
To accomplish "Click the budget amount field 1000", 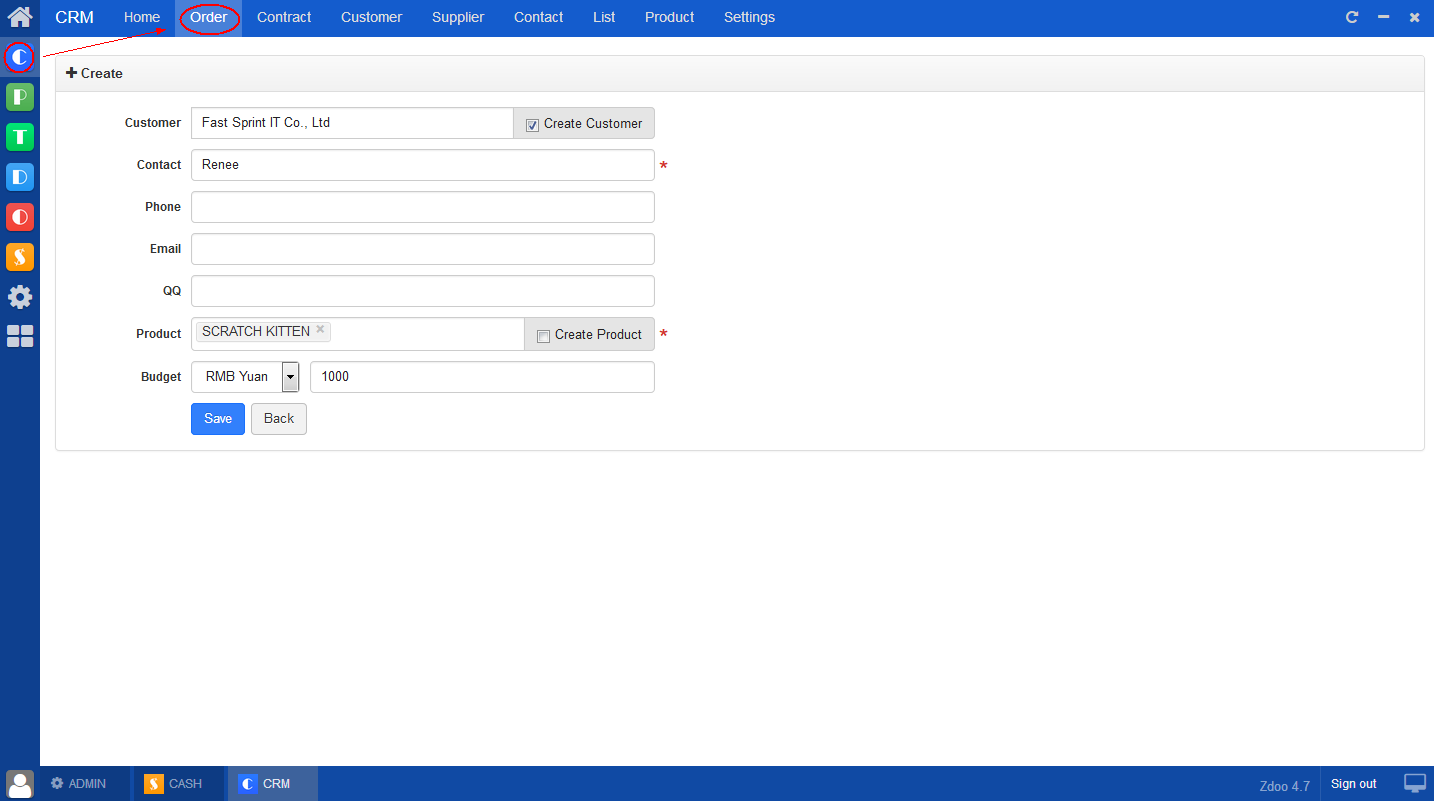I will coord(482,377).
